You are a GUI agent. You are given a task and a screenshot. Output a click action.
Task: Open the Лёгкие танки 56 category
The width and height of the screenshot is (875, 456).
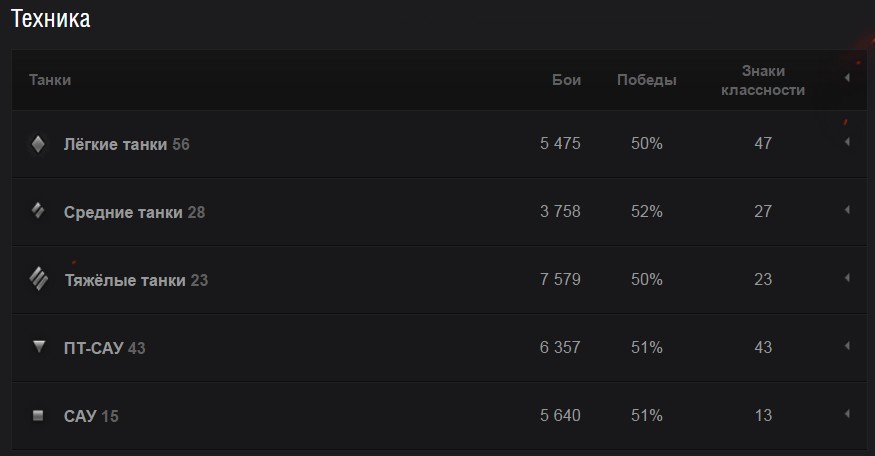pyautogui.click(x=127, y=144)
